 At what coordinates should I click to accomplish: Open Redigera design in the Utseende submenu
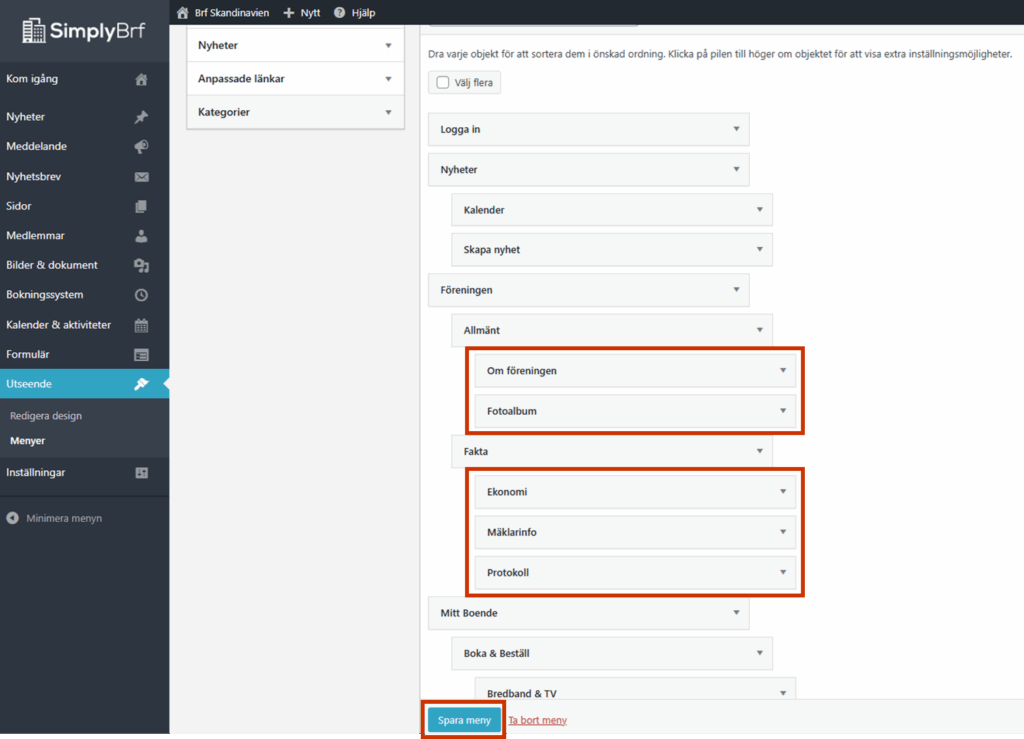(46, 416)
